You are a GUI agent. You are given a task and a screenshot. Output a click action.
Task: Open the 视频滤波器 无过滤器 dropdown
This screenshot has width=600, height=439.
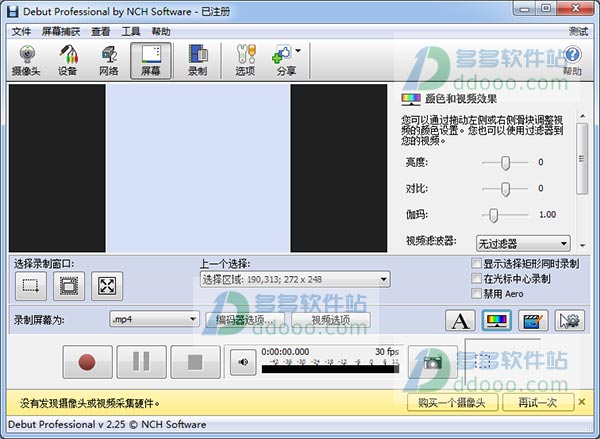[523, 243]
